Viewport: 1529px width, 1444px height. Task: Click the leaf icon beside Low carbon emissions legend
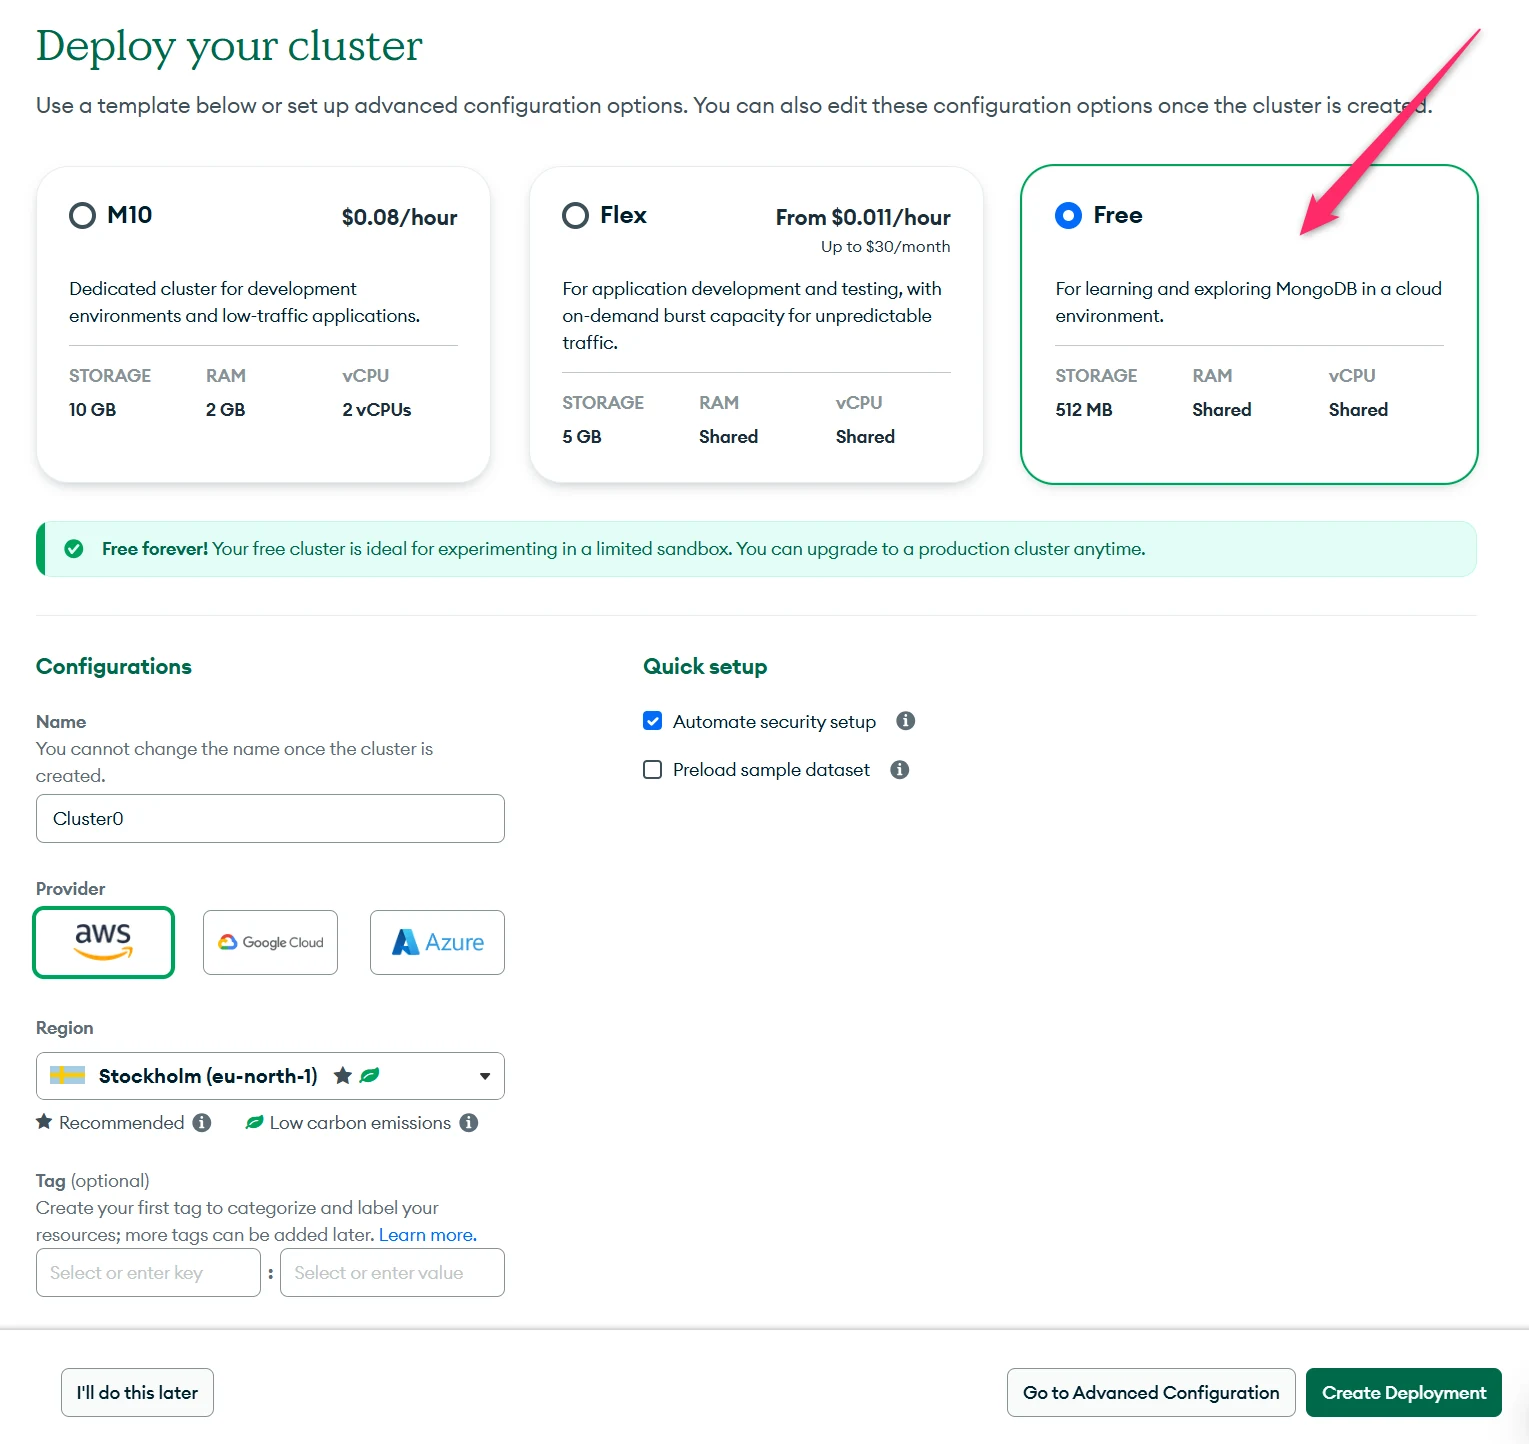tap(255, 1123)
